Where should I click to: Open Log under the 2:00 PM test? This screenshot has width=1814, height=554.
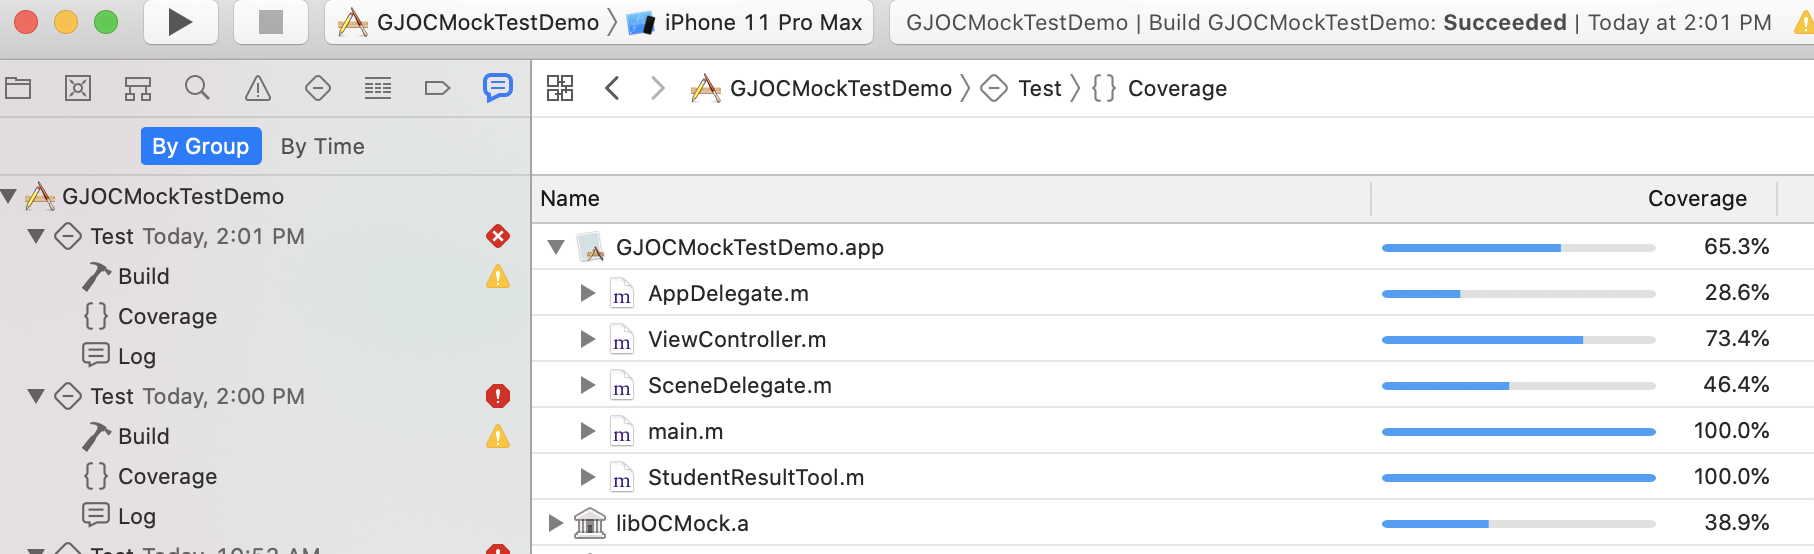point(136,516)
